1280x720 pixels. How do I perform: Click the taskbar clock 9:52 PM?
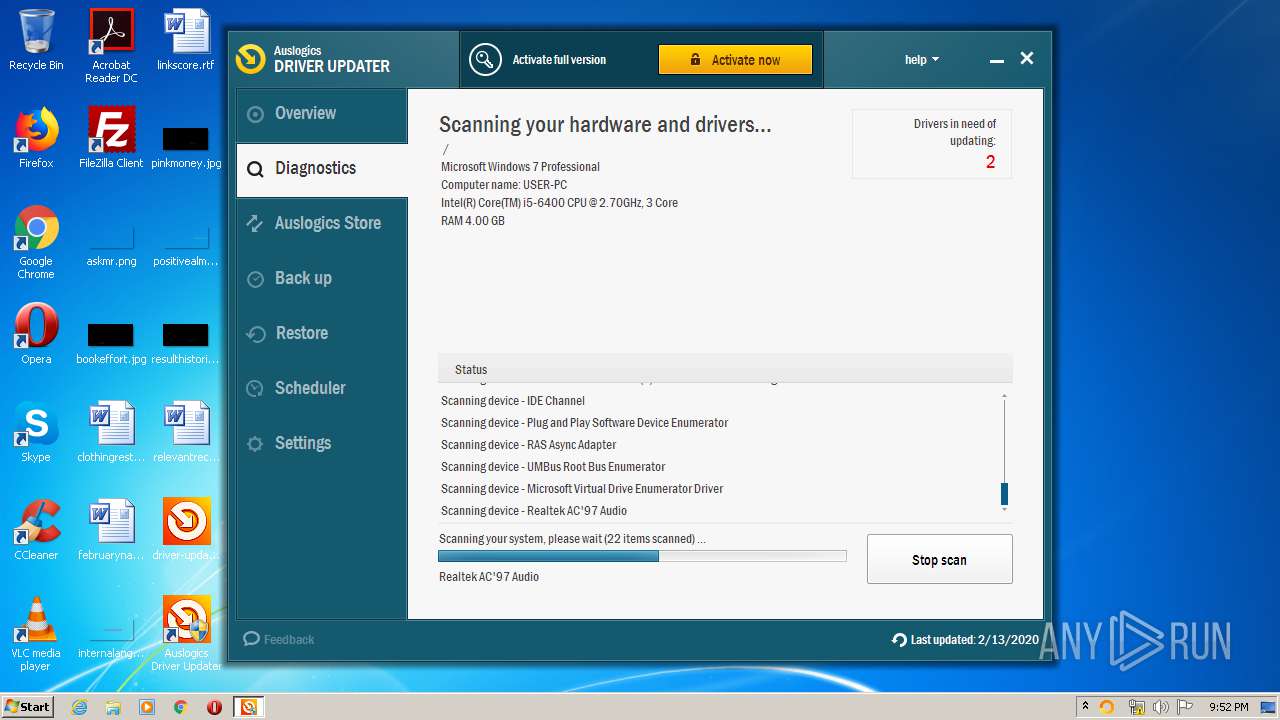[x=1228, y=707]
